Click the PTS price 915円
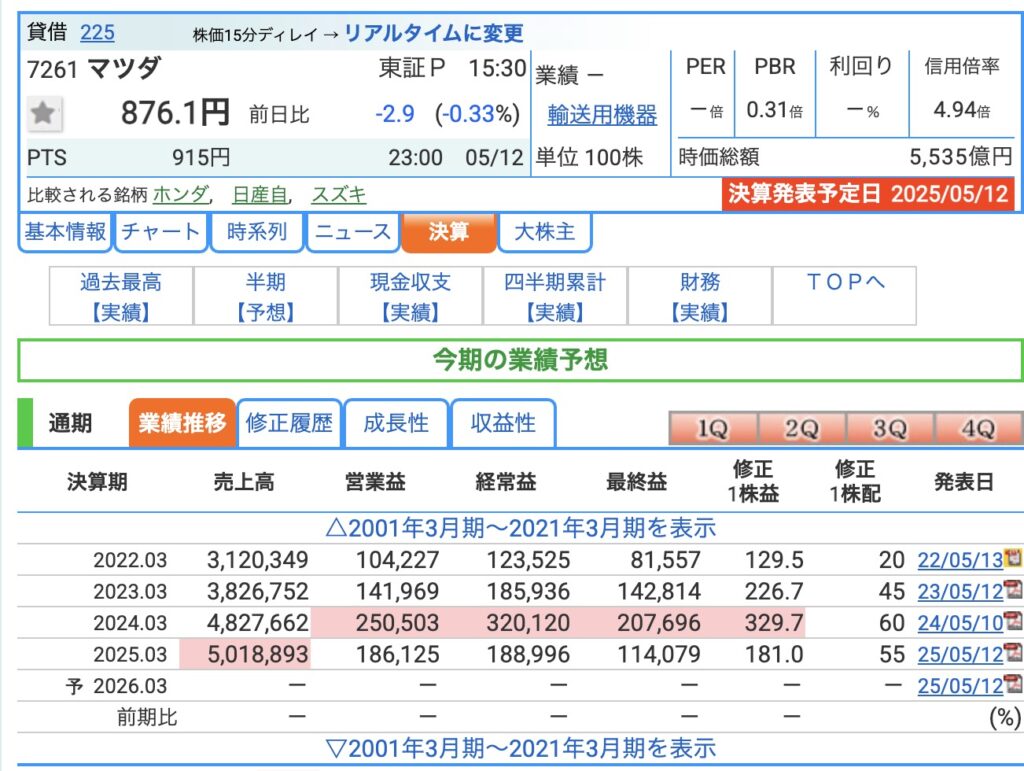 pos(201,157)
